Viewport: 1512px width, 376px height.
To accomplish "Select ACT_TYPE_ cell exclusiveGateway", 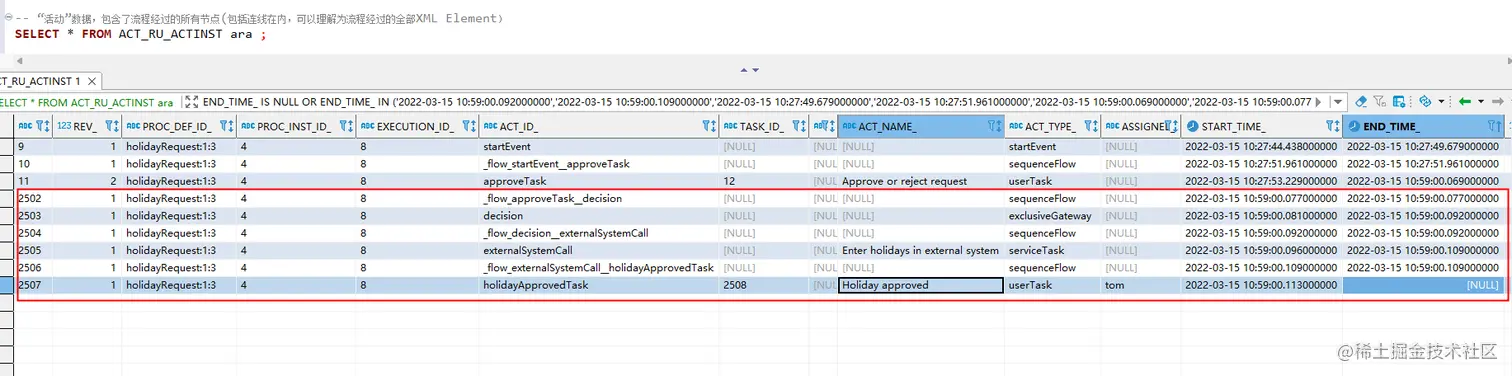I will click(1053, 215).
